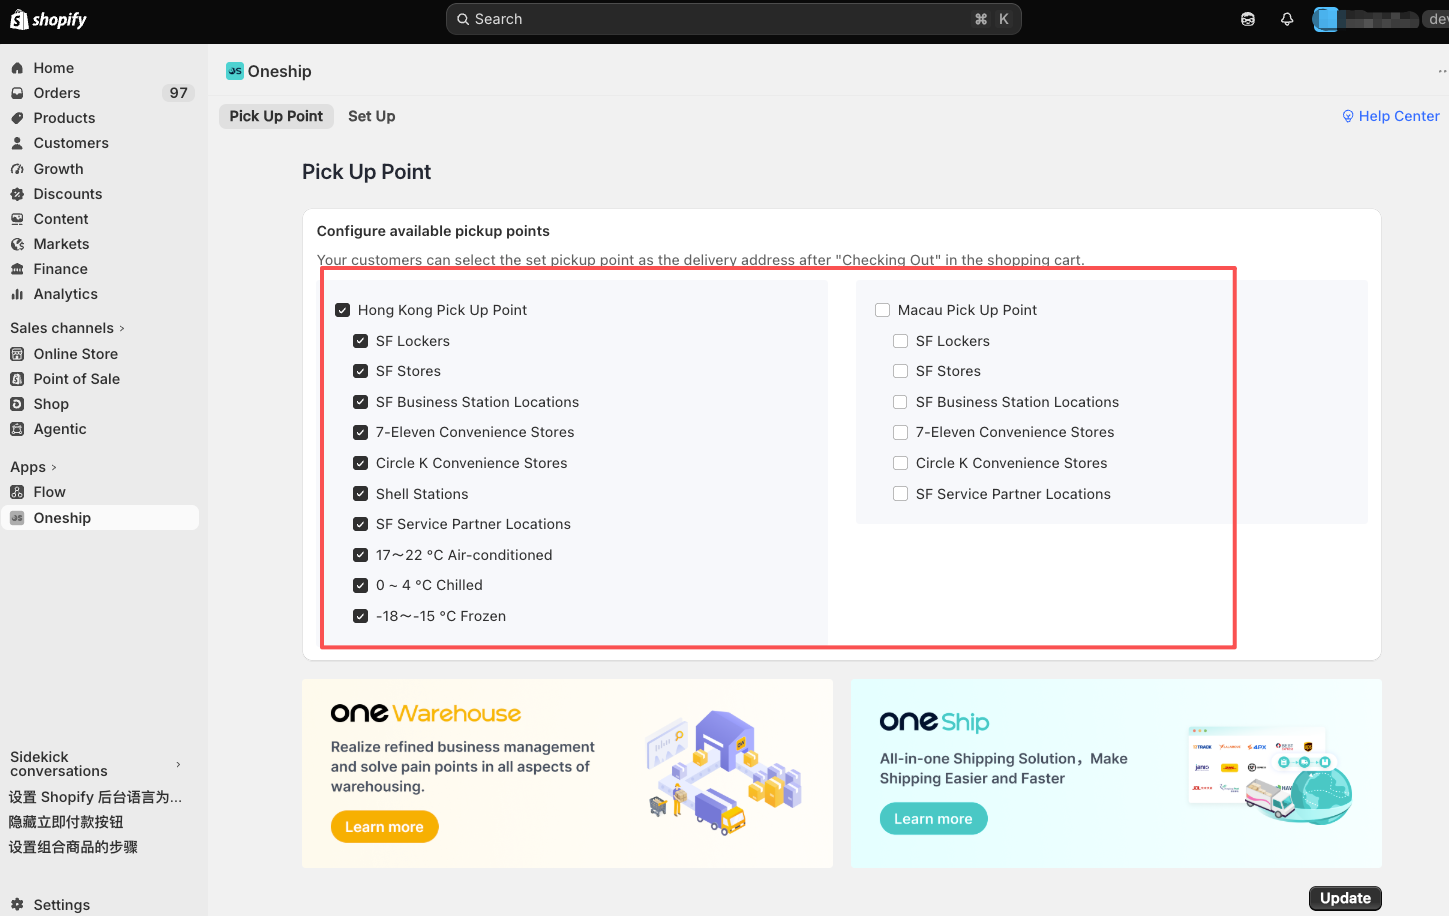Click the Customers person icon
Viewport: 1449px width, 916px height.
click(17, 143)
